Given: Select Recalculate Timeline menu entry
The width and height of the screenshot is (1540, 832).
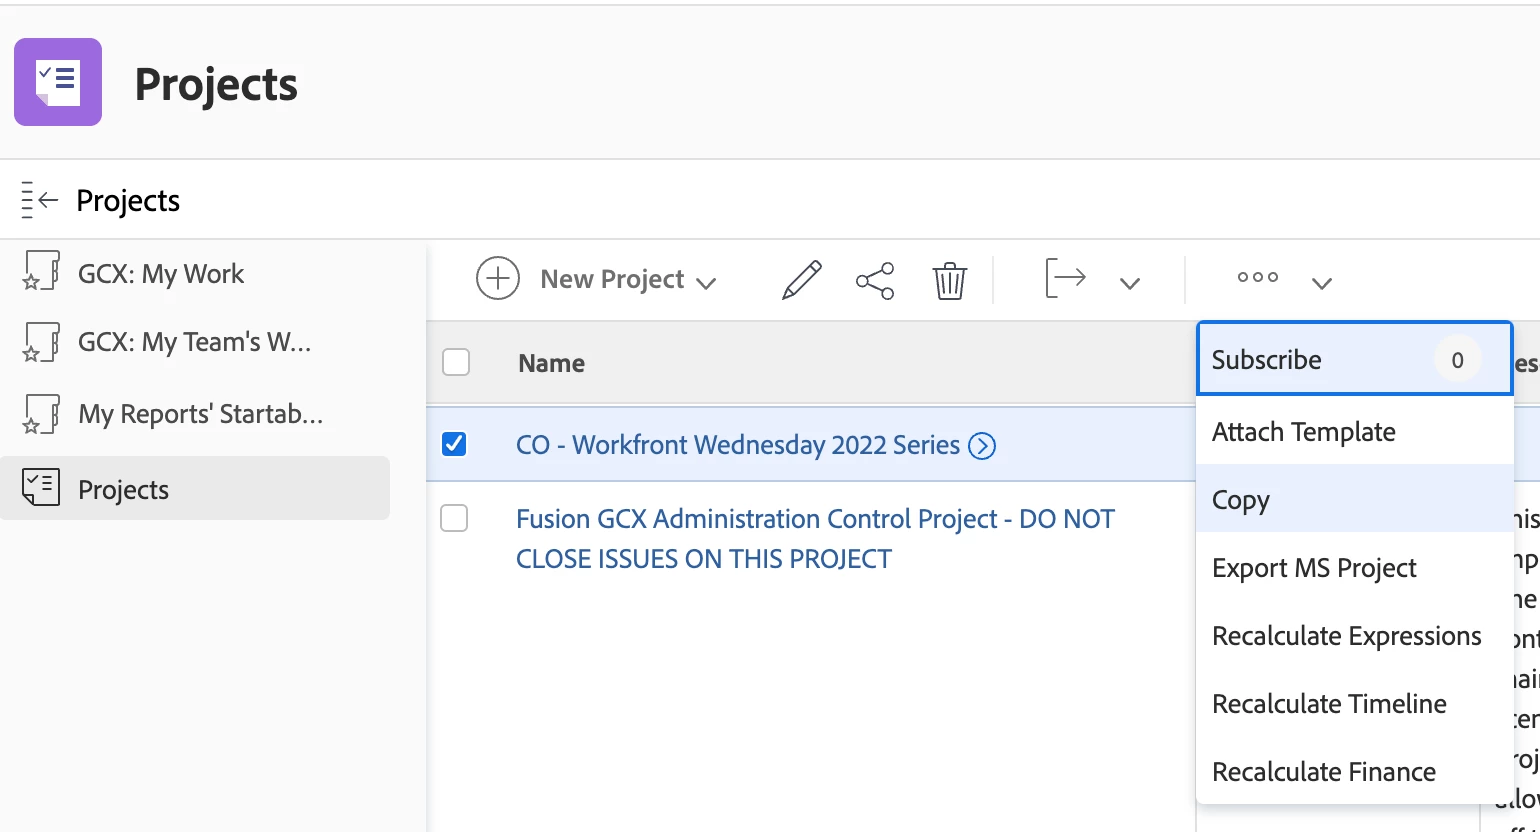Looking at the screenshot, I should point(1355,703).
